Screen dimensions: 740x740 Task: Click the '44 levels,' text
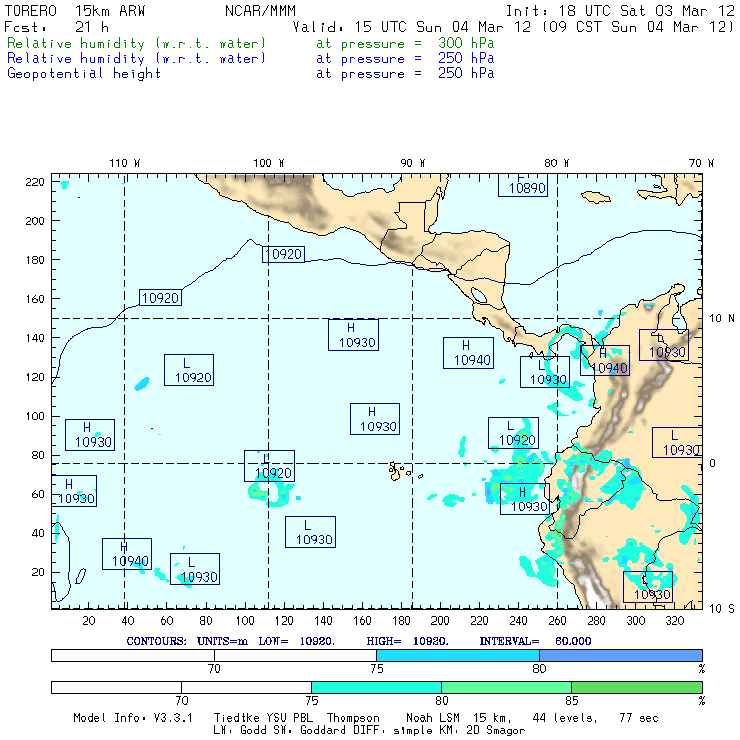click(x=565, y=718)
